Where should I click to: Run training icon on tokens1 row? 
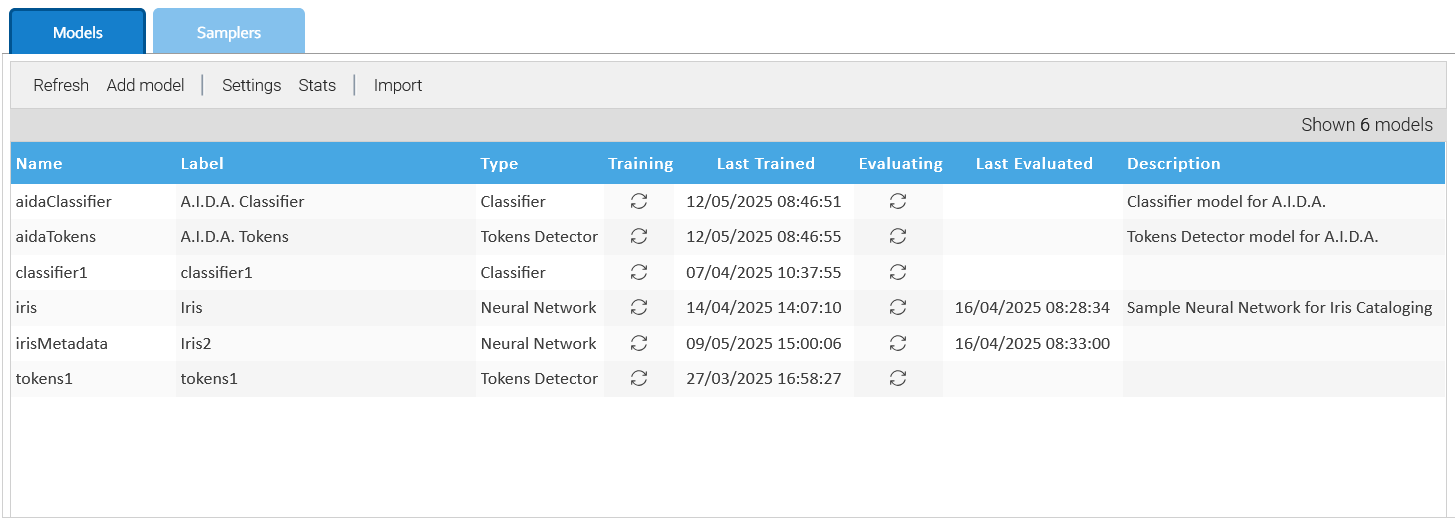[639, 378]
